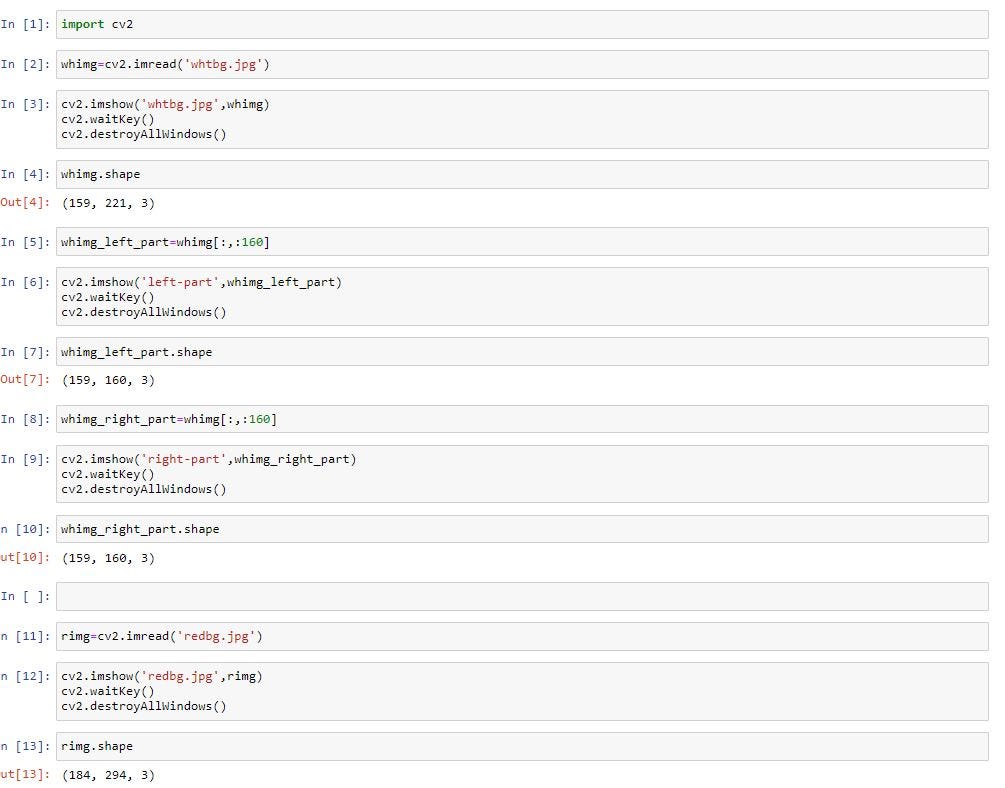Click the In [8] prompt label
1005x788 pixels.
point(26,419)
